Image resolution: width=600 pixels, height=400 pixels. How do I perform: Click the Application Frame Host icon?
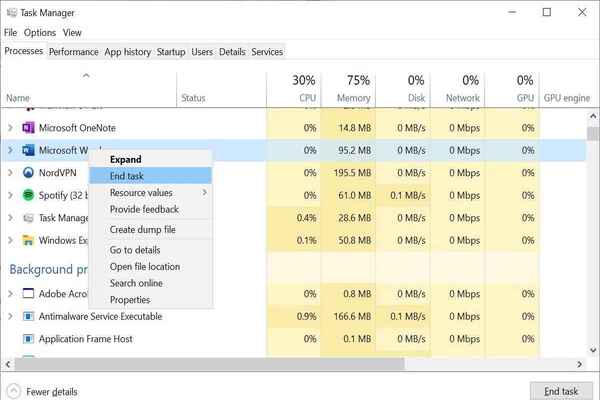[28, 339]
